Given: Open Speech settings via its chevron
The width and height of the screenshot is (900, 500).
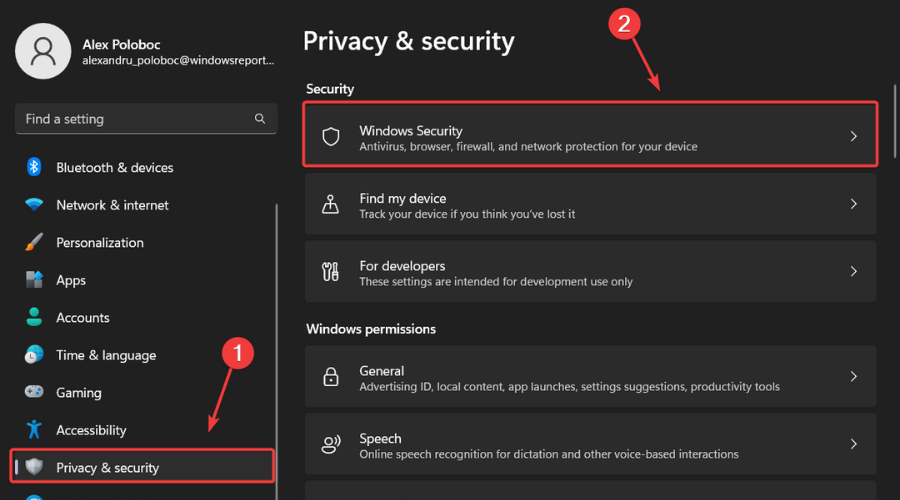Looking at the screenshot, I should tap(854, 444).
